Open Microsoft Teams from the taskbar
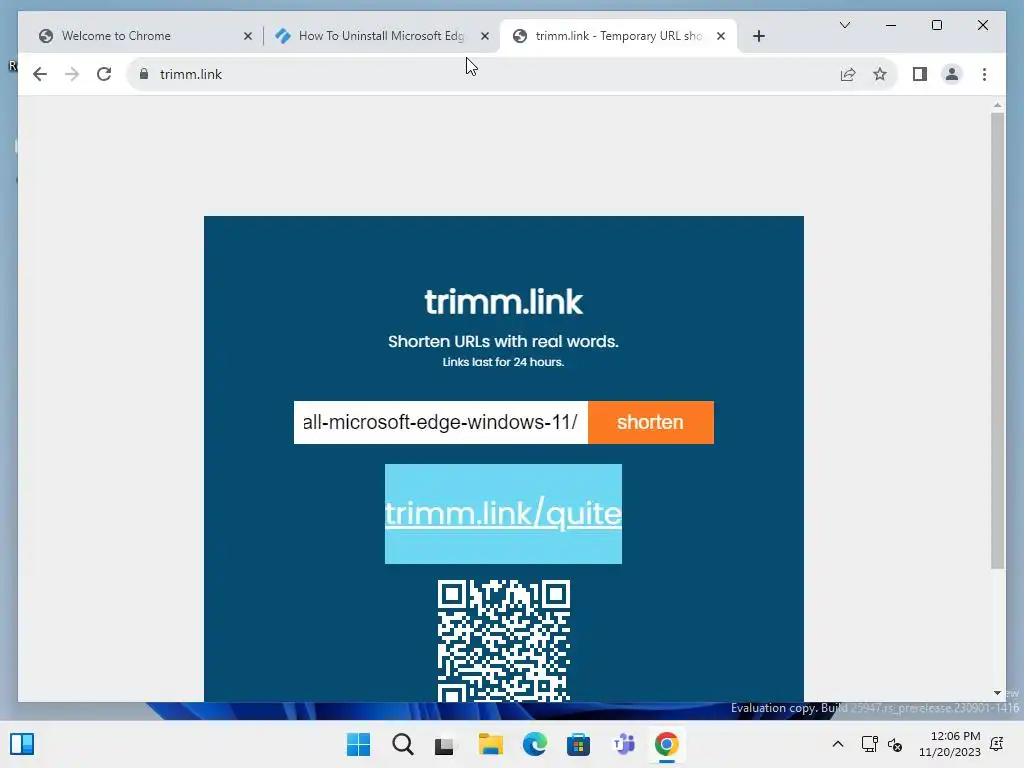 click(623, 744)
